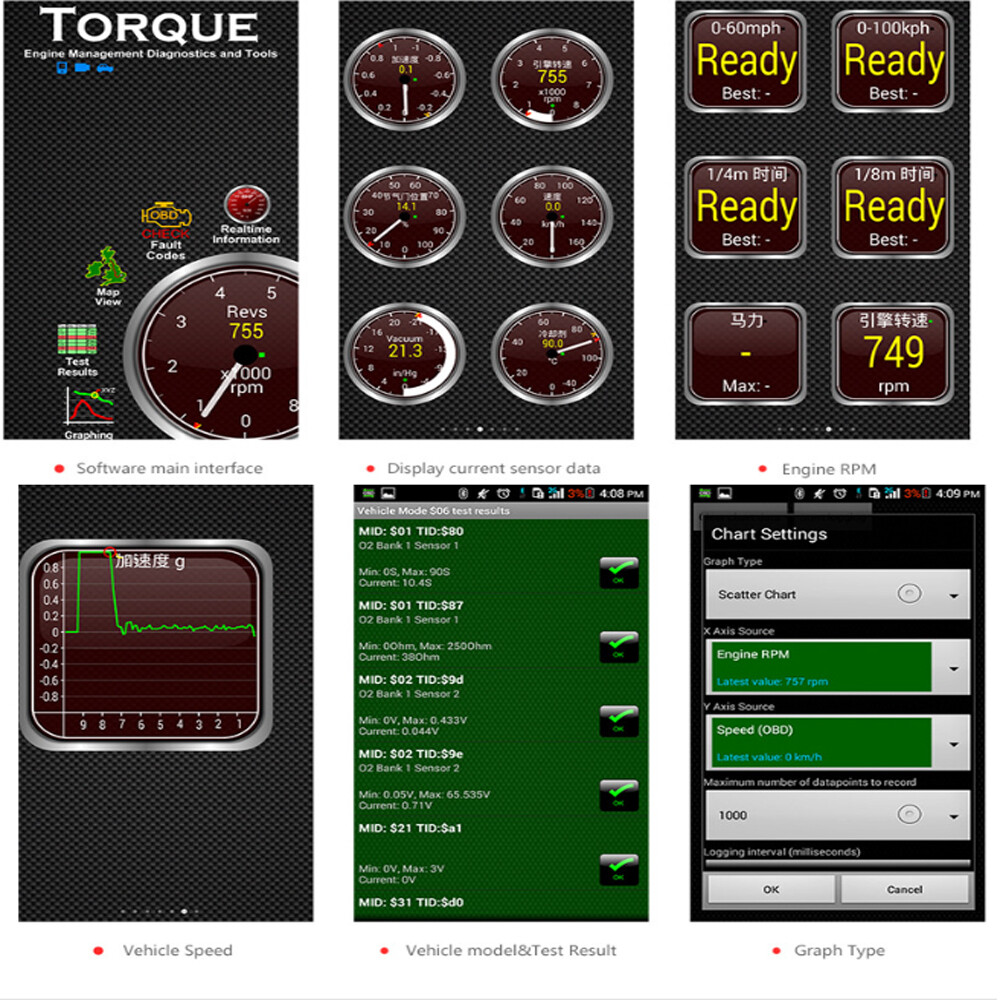Select the Scatter Chart radio button
The height and width of the screenshot is (1000, 1000).
pyautogui.click(x=908, y=594)
